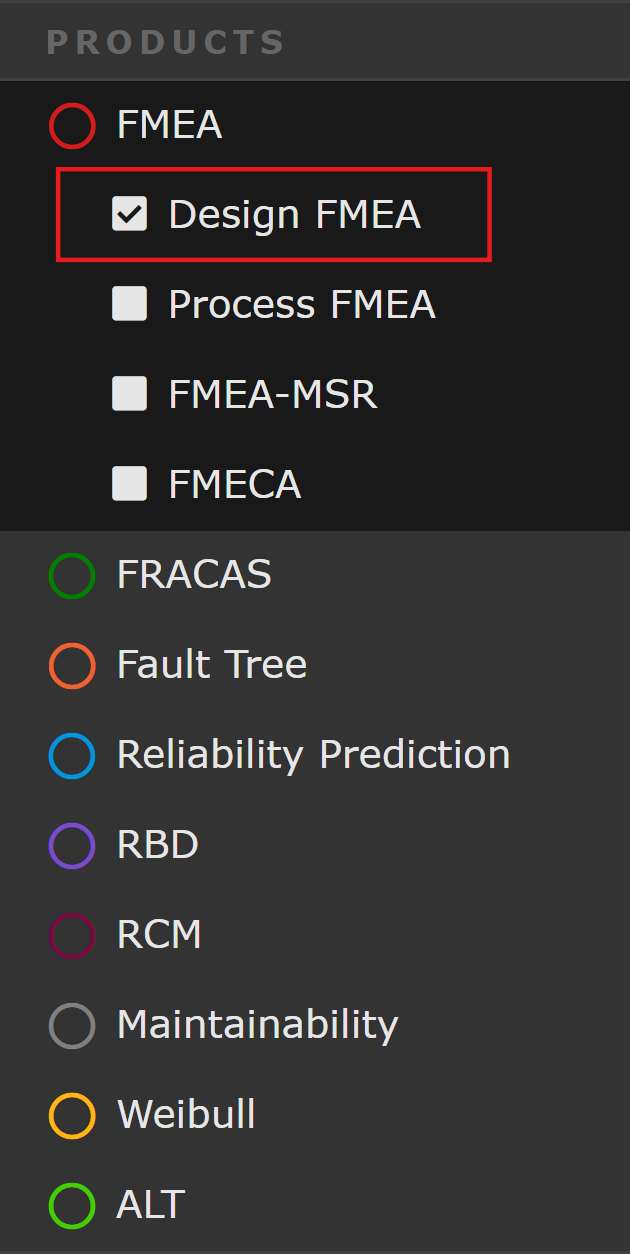Click the Weibull product link

coord(186,1115)
